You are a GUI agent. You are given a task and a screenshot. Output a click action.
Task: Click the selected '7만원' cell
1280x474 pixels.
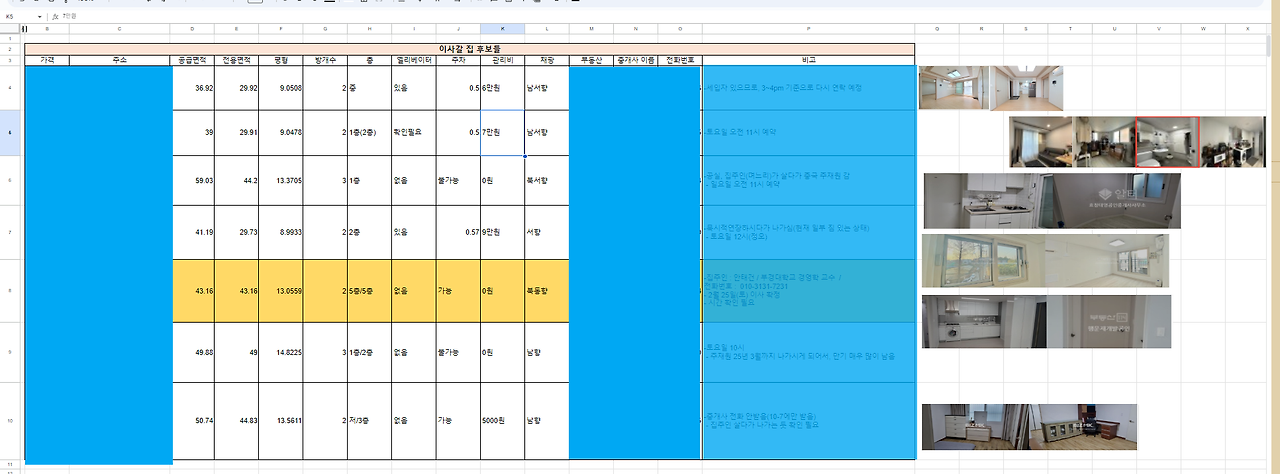502,132
